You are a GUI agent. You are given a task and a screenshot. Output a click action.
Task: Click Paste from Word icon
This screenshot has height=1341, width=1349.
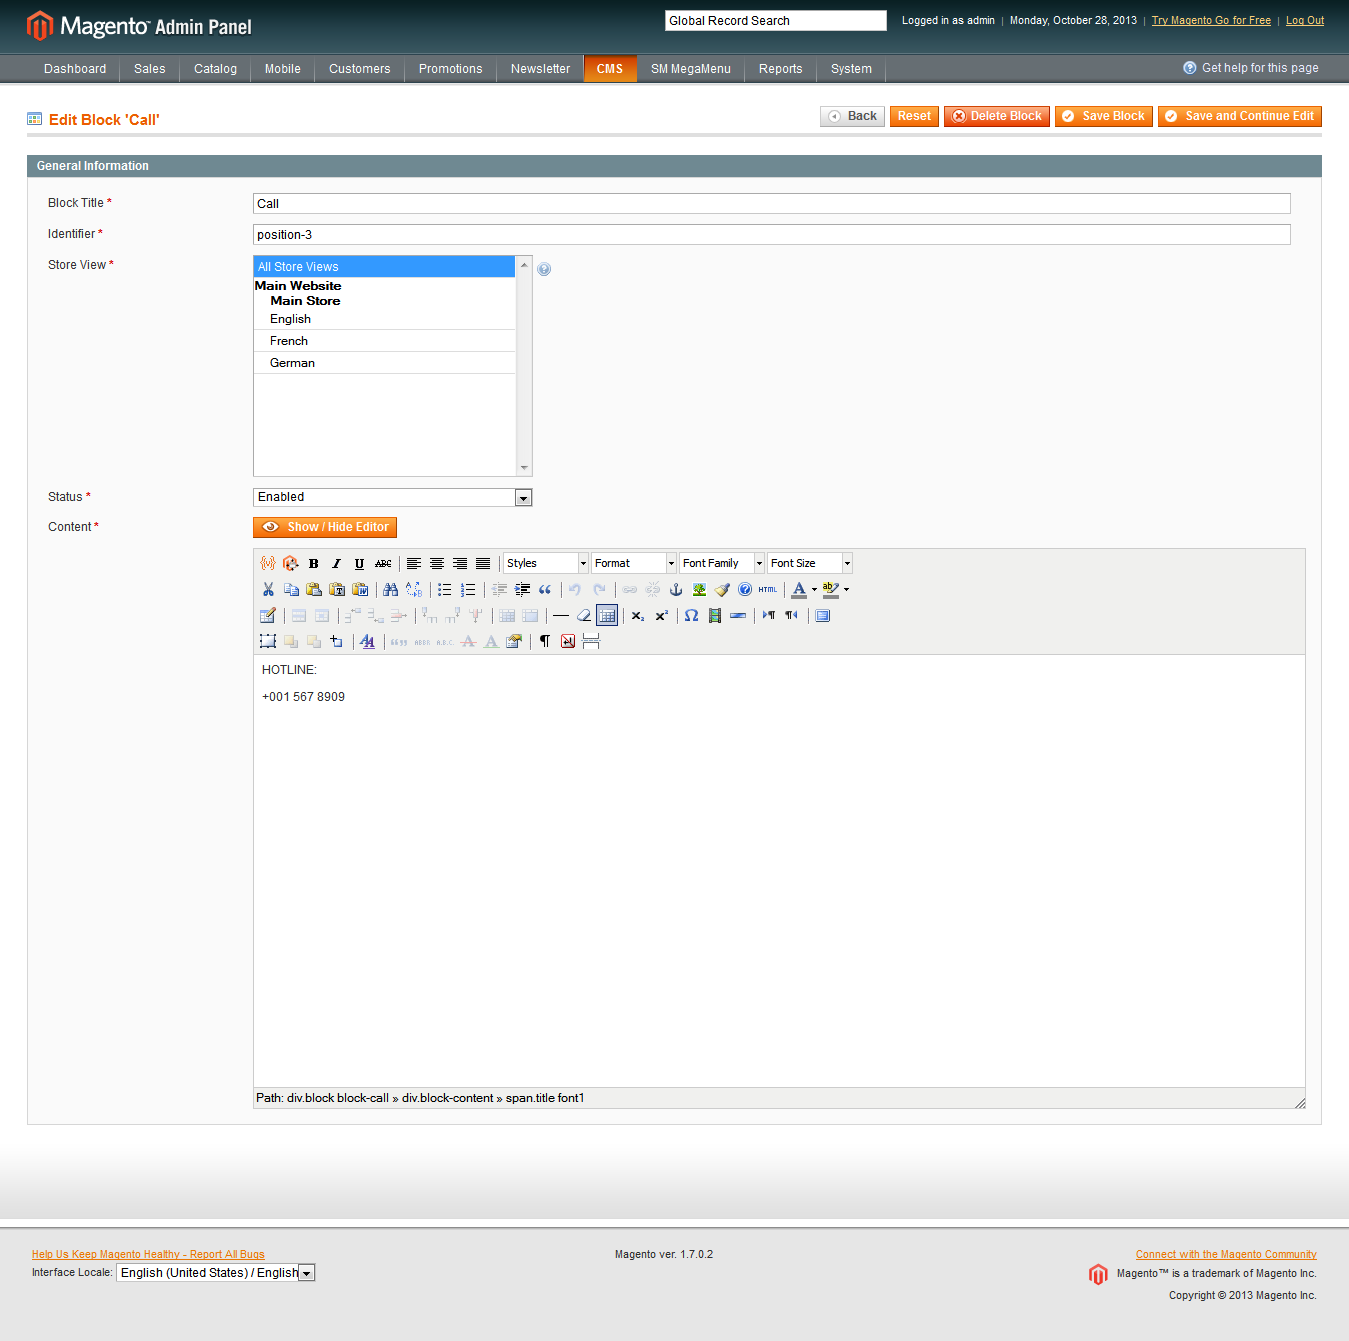[360, 589]
